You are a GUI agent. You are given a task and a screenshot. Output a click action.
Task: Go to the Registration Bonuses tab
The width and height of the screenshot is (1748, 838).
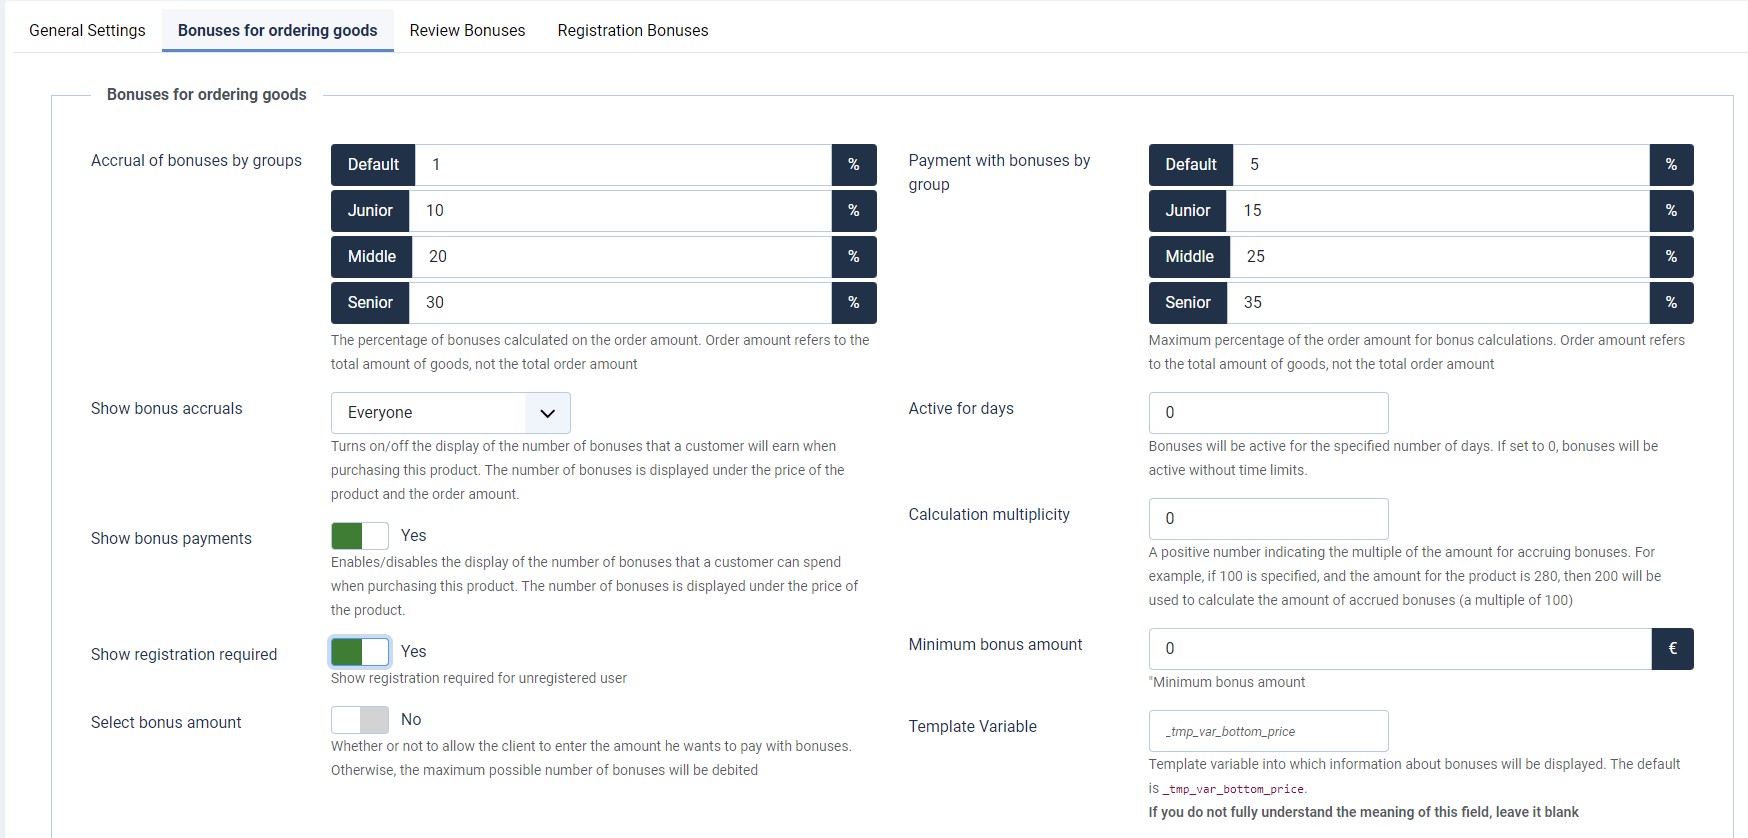pos(633,30)
